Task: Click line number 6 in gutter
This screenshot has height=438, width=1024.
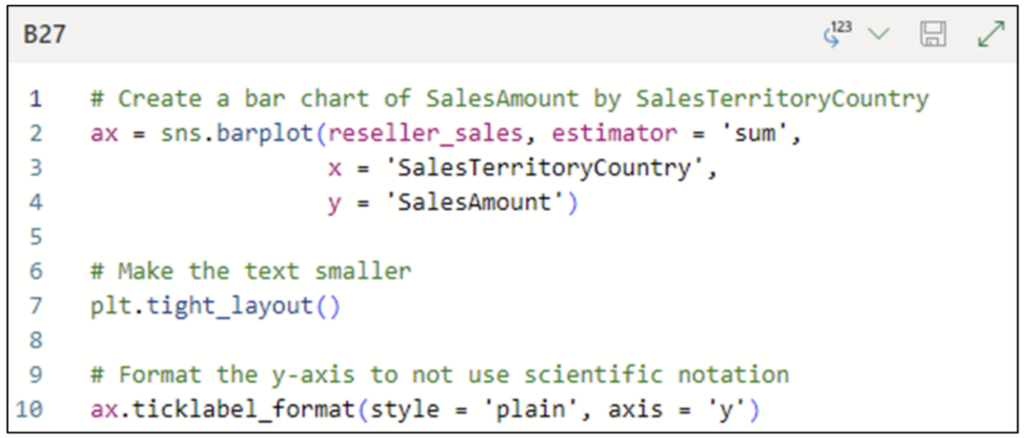Action: point(35,272)
